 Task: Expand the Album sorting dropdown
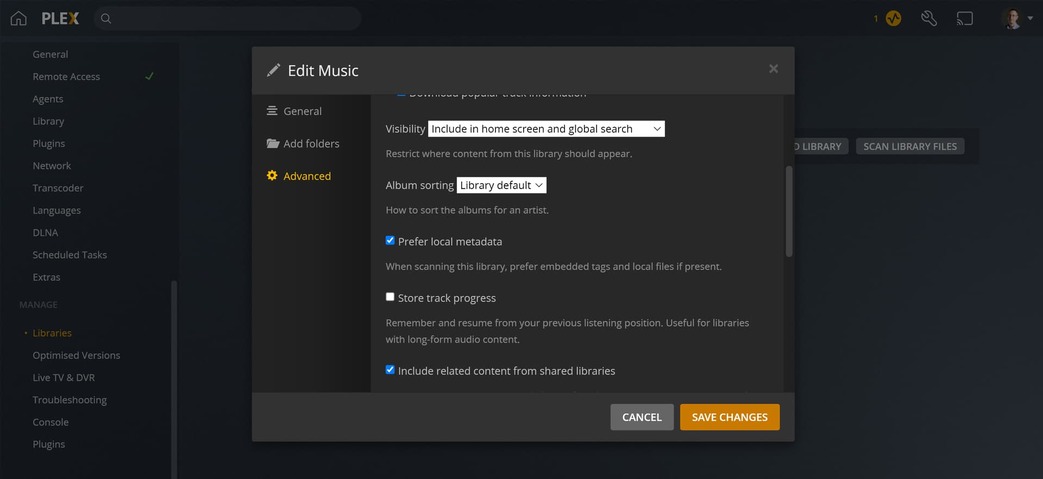click(x=501, y=185)
